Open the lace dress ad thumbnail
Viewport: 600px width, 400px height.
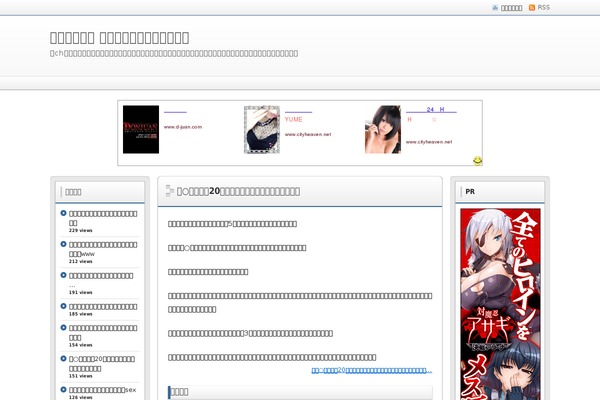[262, 129]
